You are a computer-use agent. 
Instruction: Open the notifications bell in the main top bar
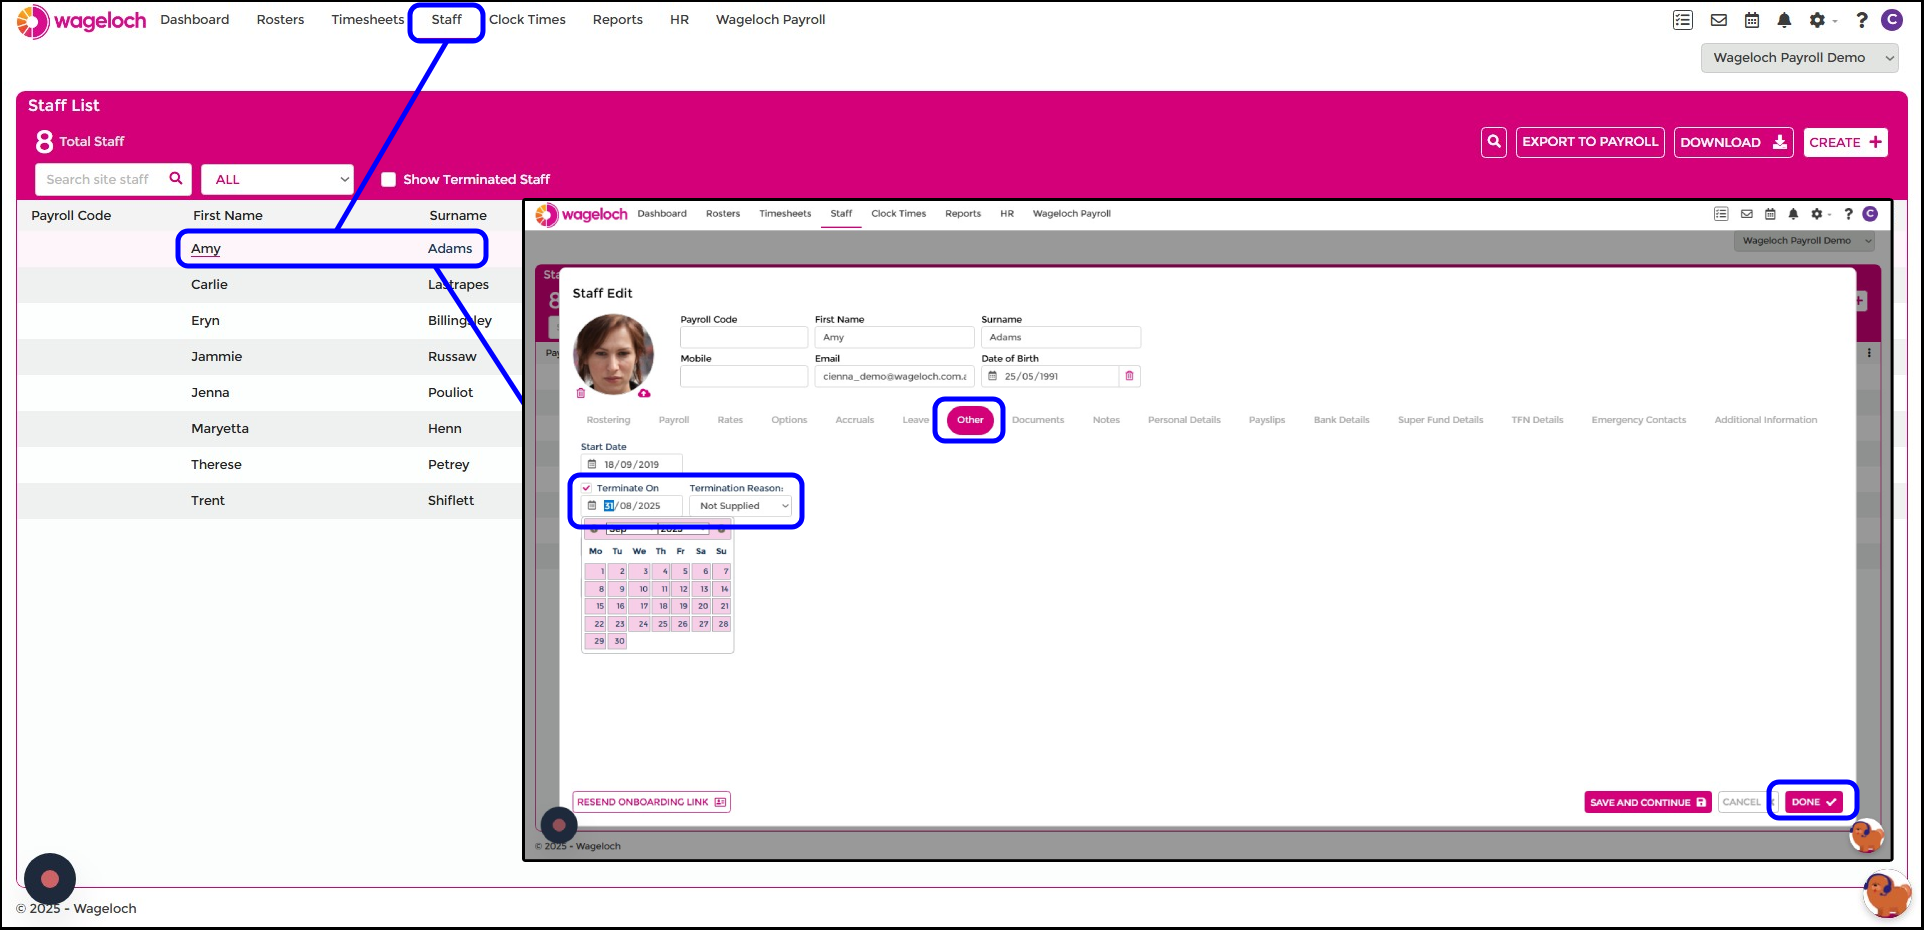[x=1784, y=20]
